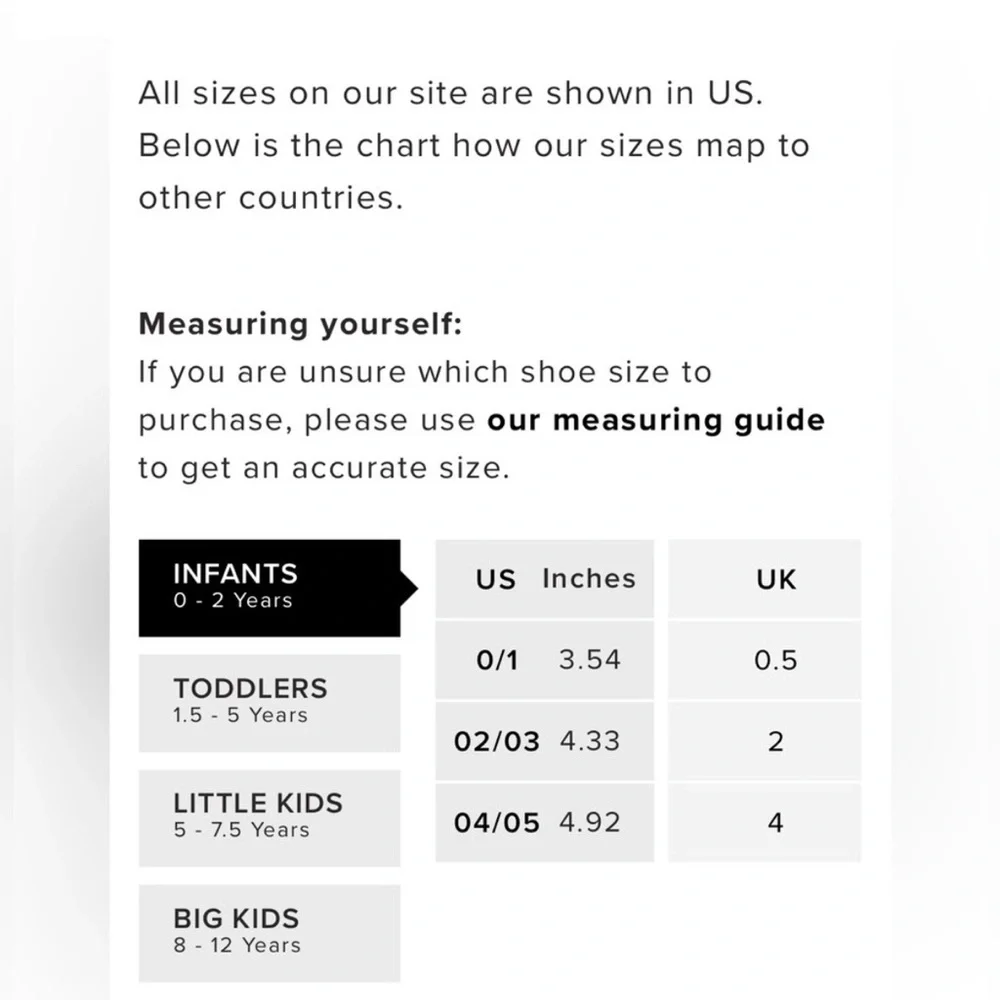Switch to the TODDLERS size tab
Screen dimensions: 1000x1000
point(269,701)
